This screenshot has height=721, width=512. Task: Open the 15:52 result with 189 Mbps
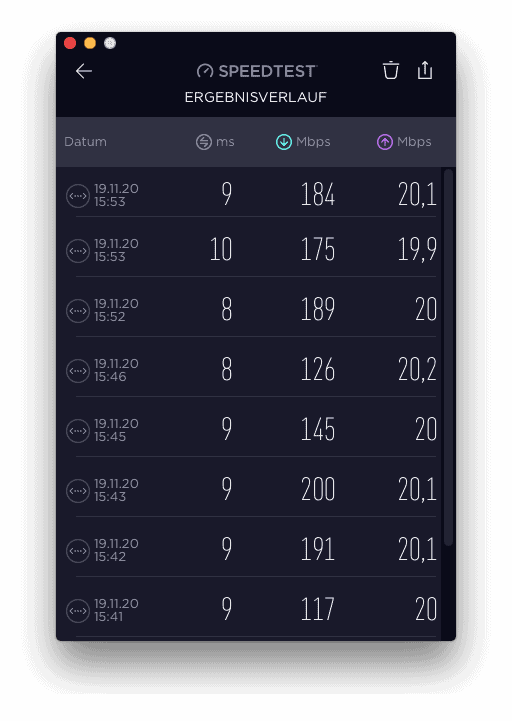pos(251,309)
